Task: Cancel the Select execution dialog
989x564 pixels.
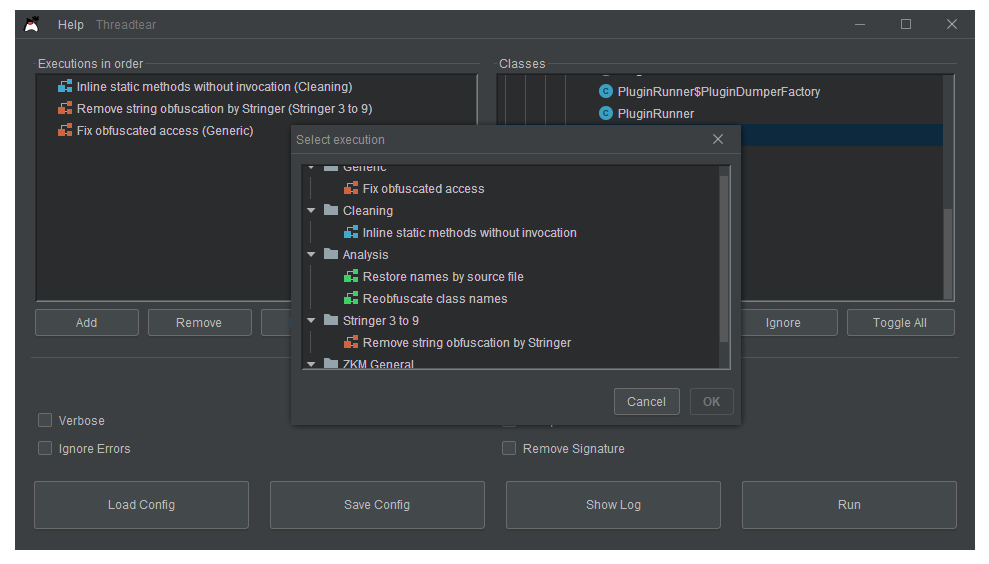Action: pyautogui.click(x=647, y=401)
